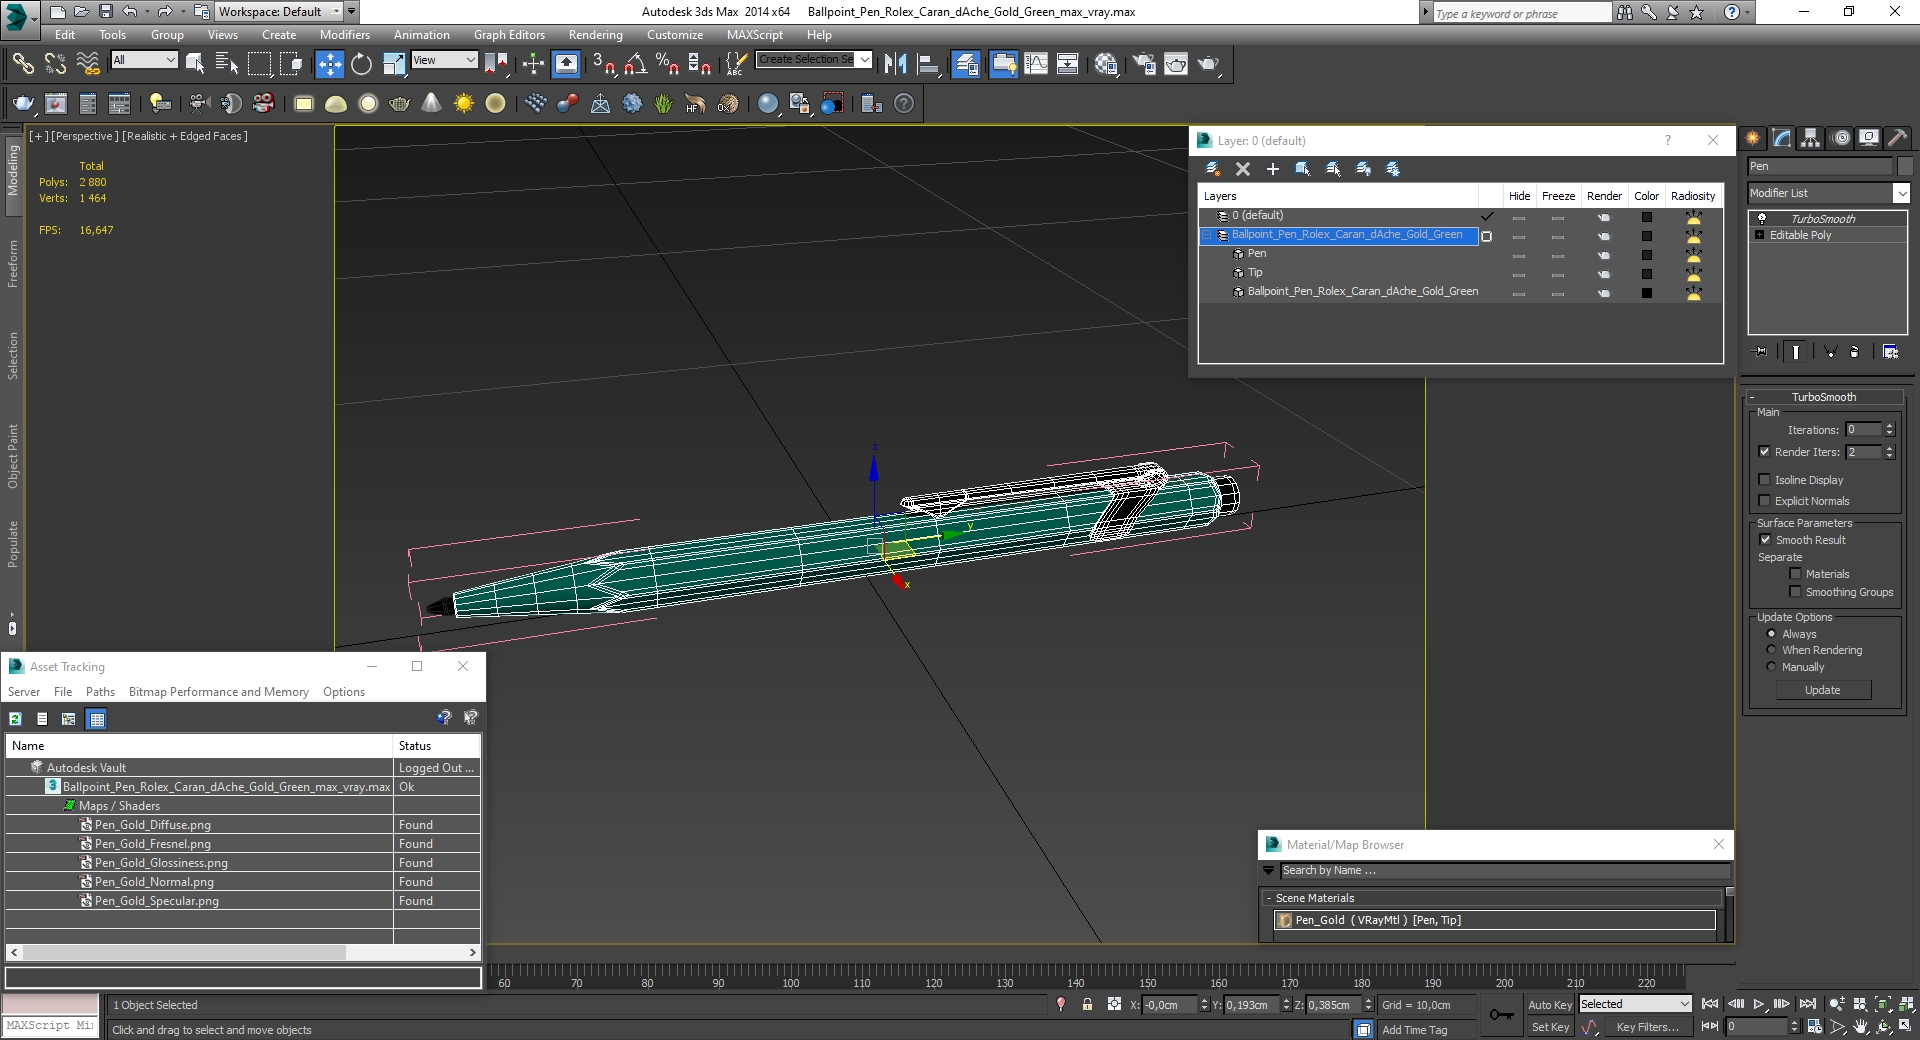Enable Separate by Smoothing Groups checkbox

click(1795, 592)
